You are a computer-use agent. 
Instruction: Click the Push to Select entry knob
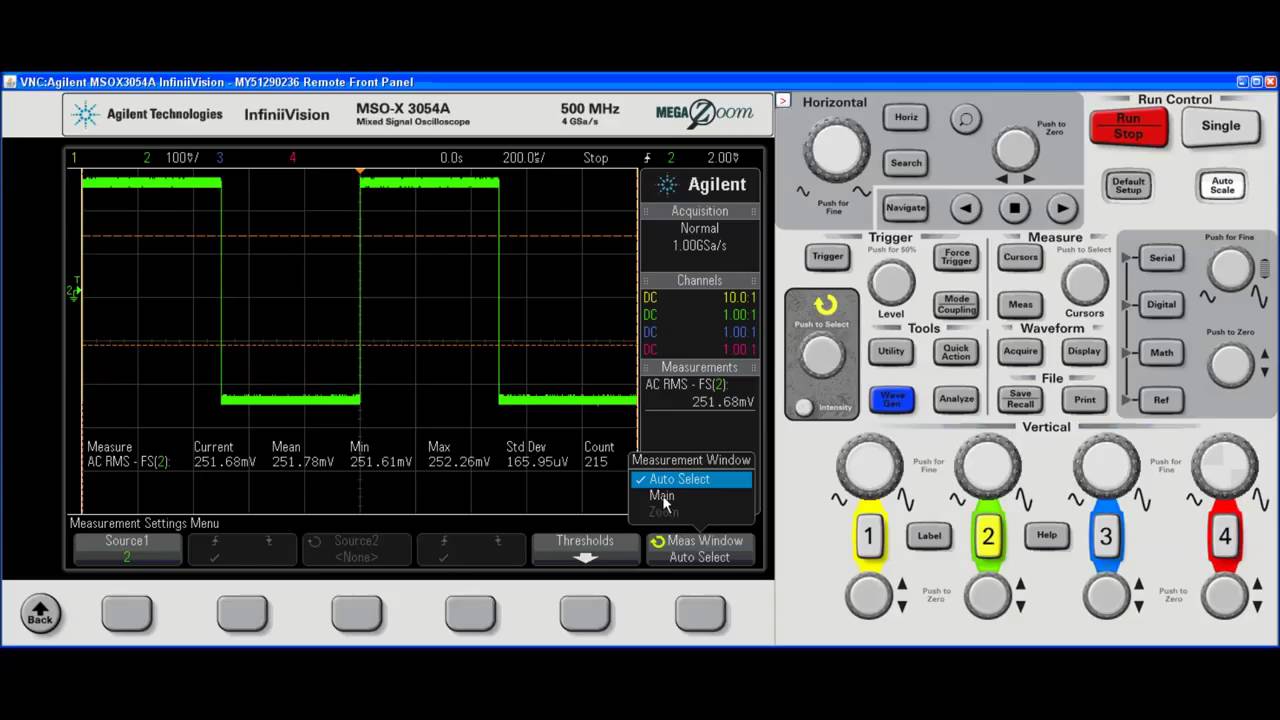click(822, 355)
